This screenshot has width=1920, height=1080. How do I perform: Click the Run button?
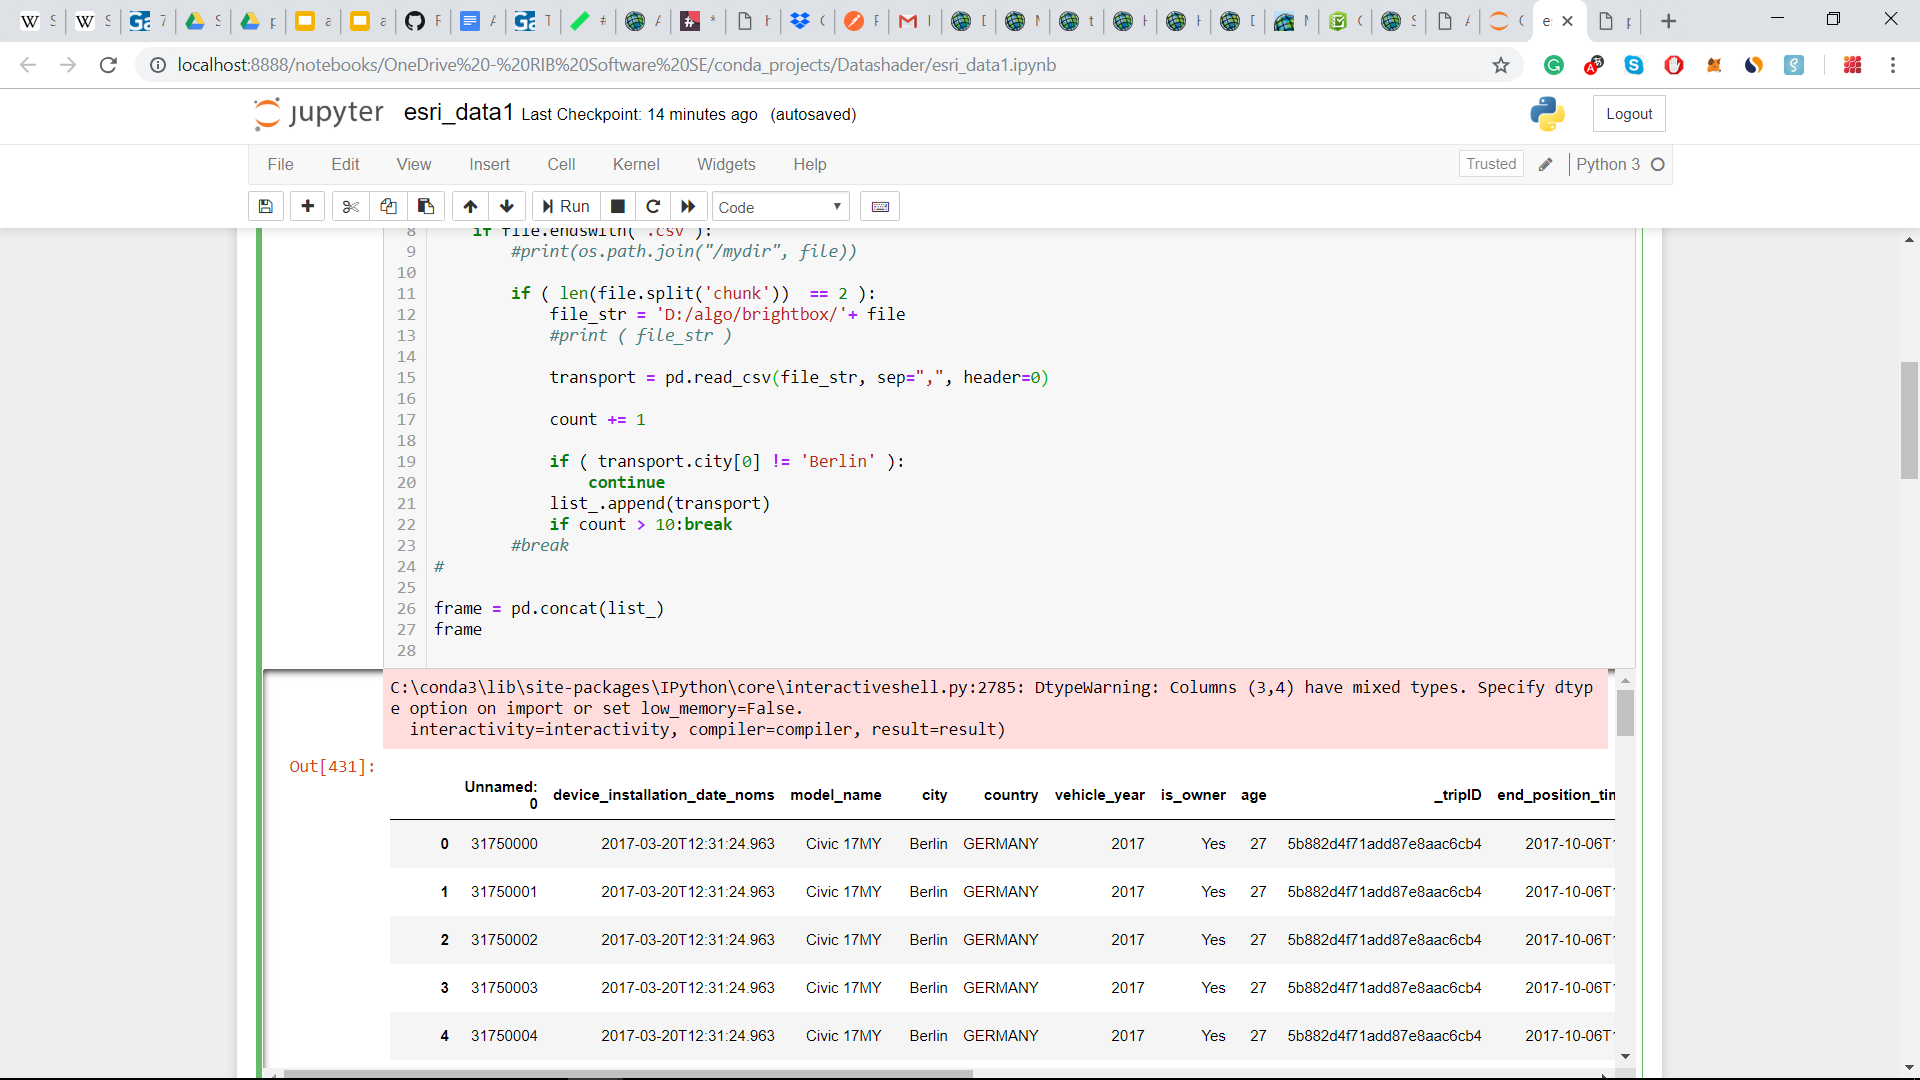pyautogui.click(x=566, y=206)
